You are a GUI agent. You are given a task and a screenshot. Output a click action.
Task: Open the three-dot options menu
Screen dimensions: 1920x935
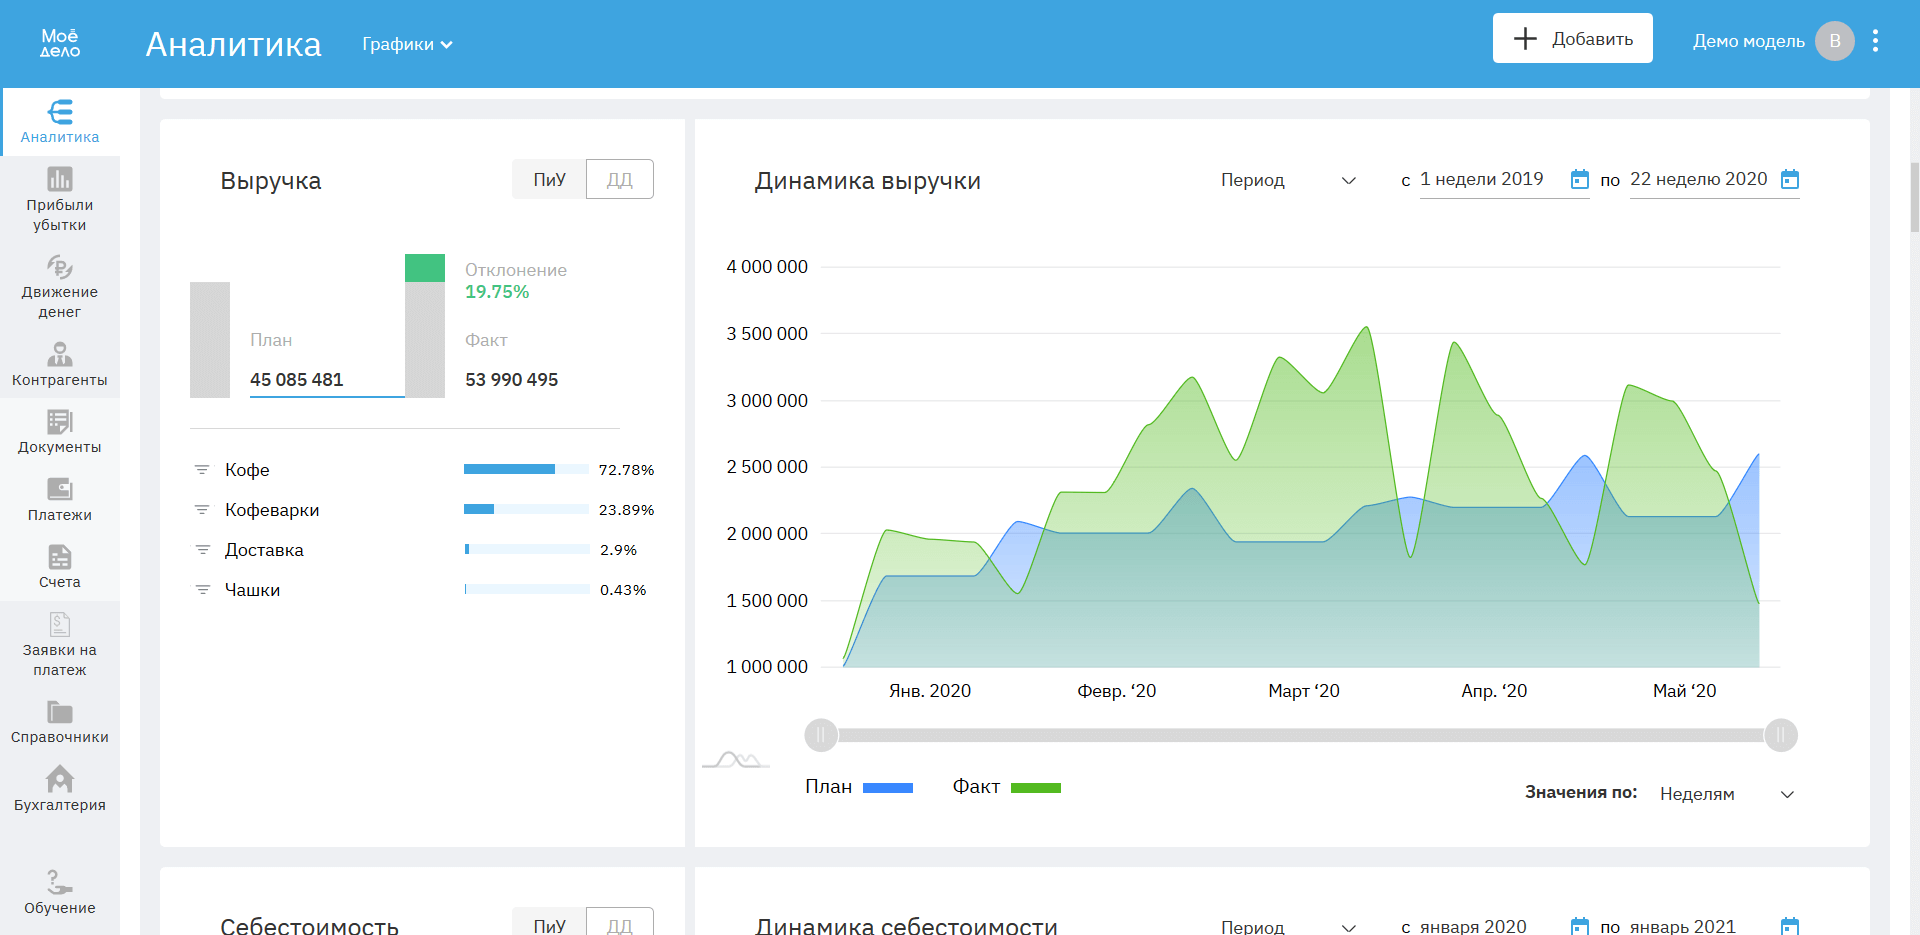(1875, 41)
